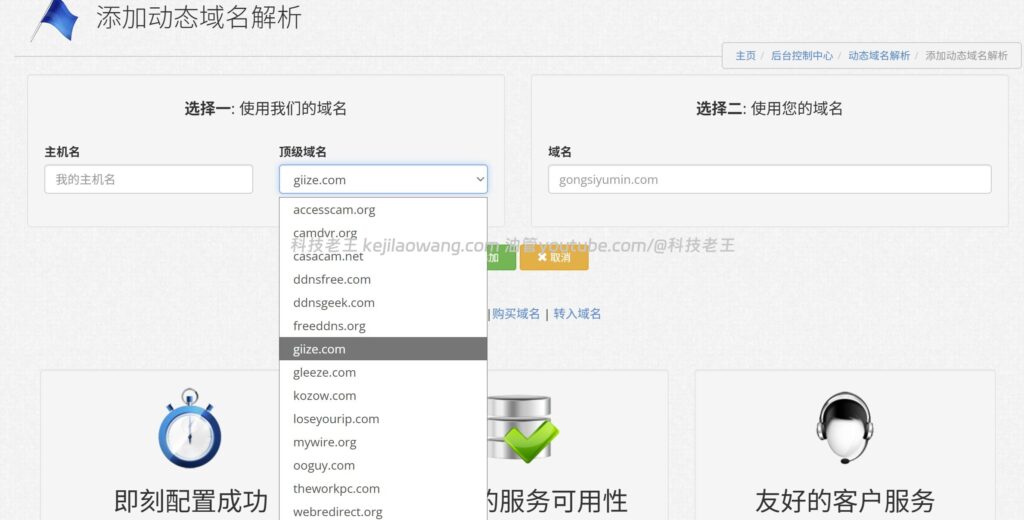Screen dimensions: 1024x520
Task: Choose casacam.net in the dropdown list
Action: tap(383, 256)
